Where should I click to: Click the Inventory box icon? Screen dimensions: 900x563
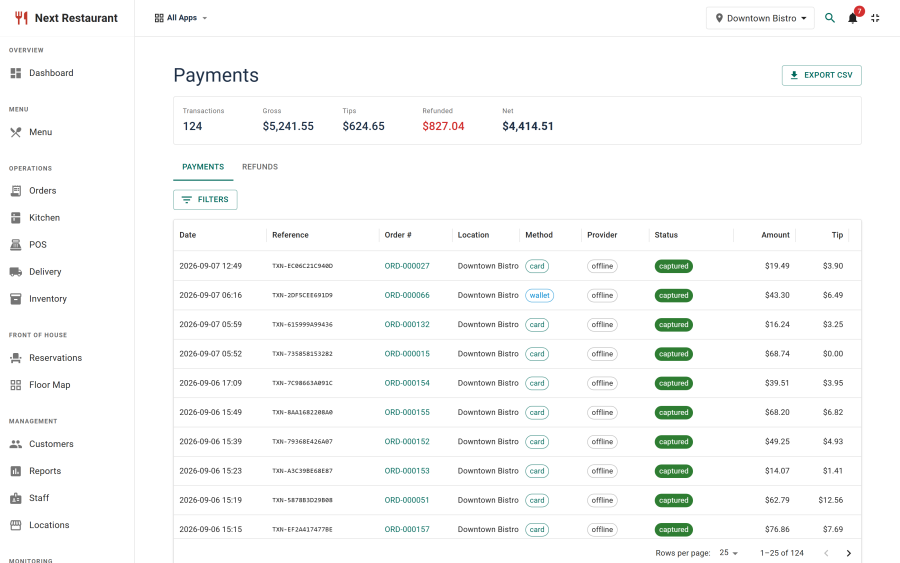point(15,298)
